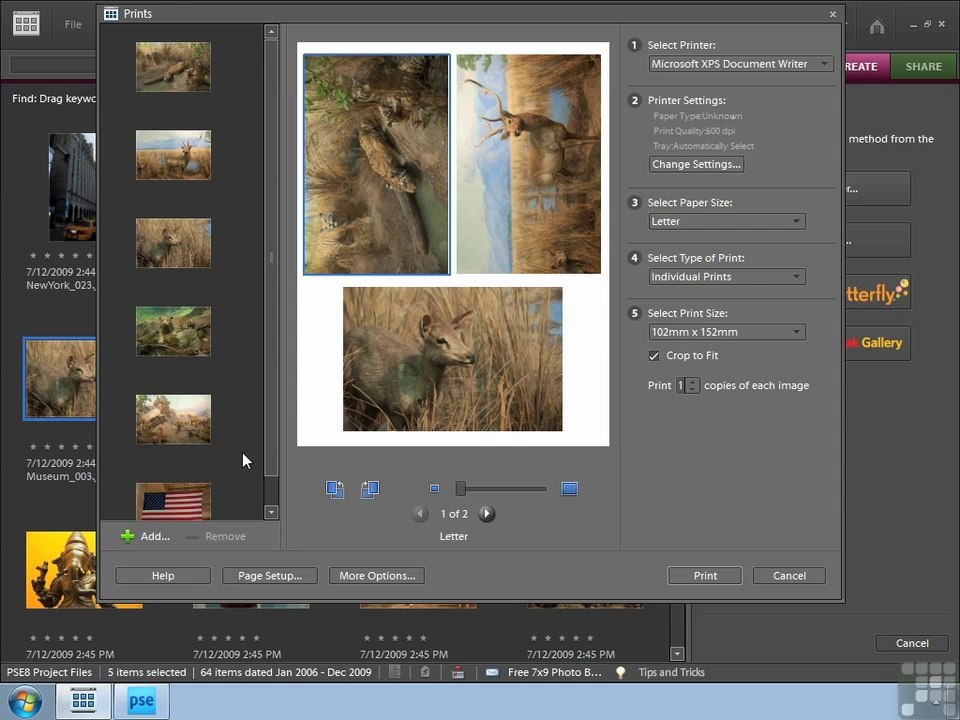Select tiger thumbnail in filmstrip
This screenshot has width=960, height=720.
(173, 67)
